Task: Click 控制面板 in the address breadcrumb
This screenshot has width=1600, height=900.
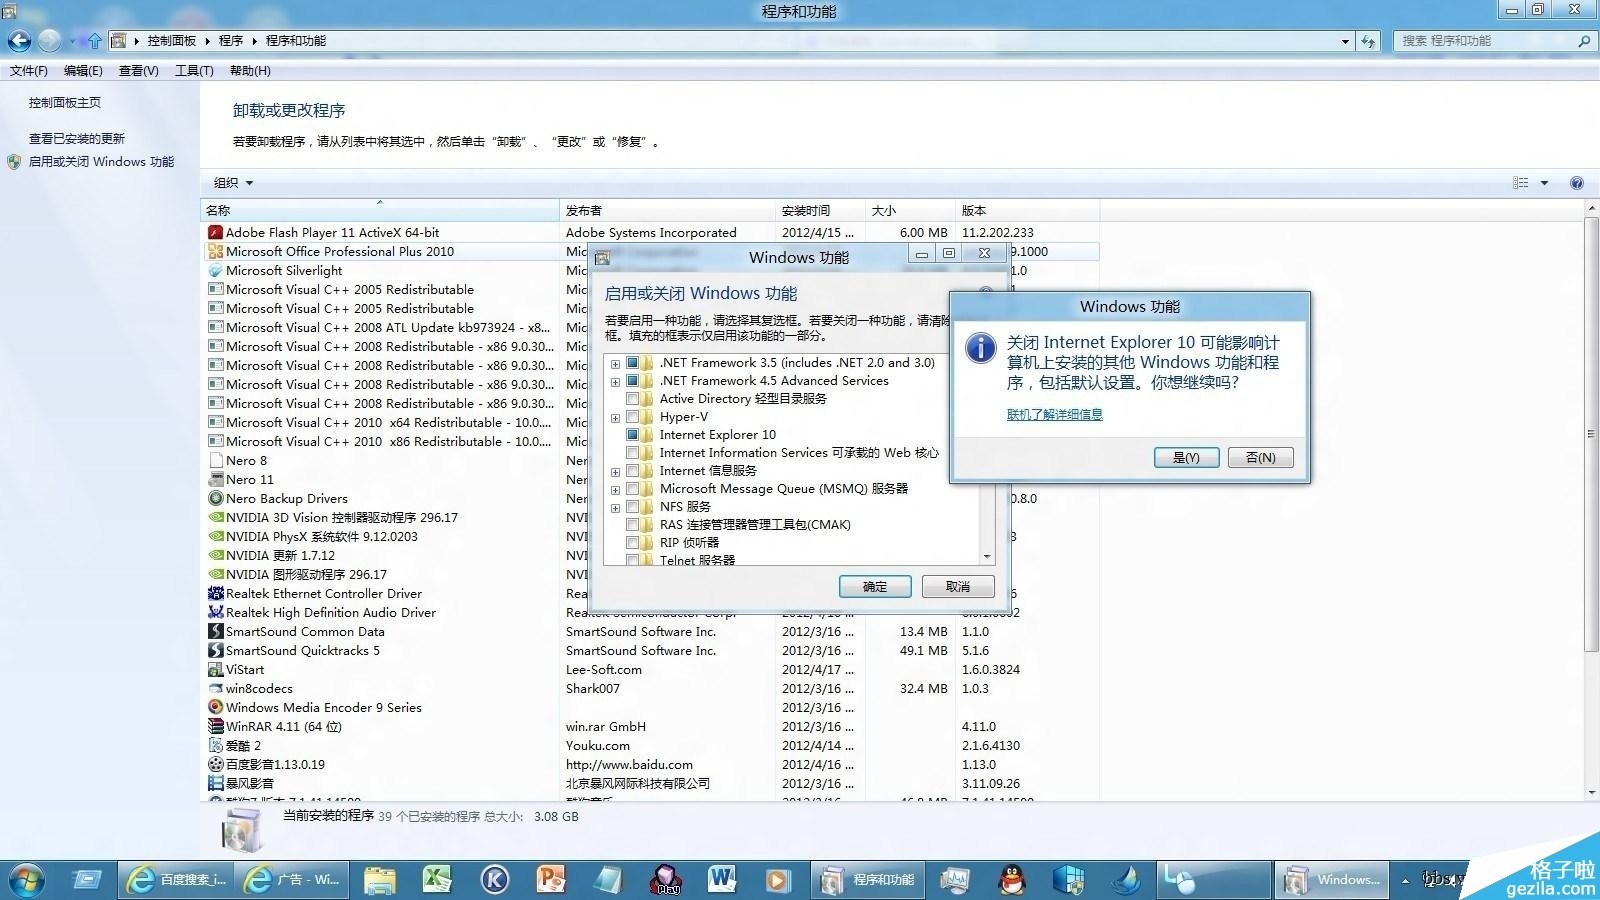Action: pos(172,41)
